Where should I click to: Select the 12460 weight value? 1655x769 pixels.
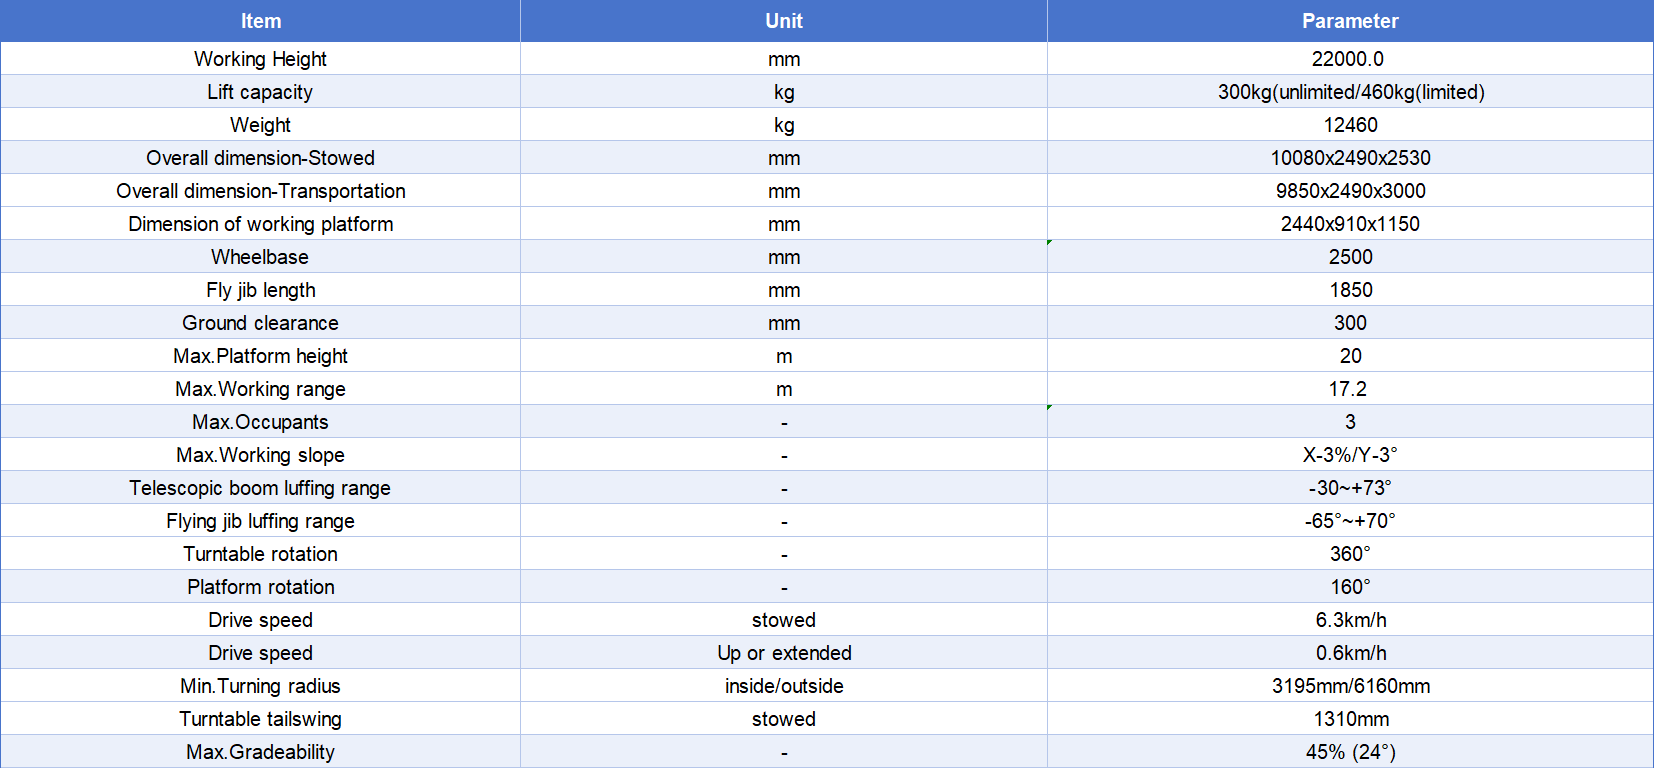1350,125
